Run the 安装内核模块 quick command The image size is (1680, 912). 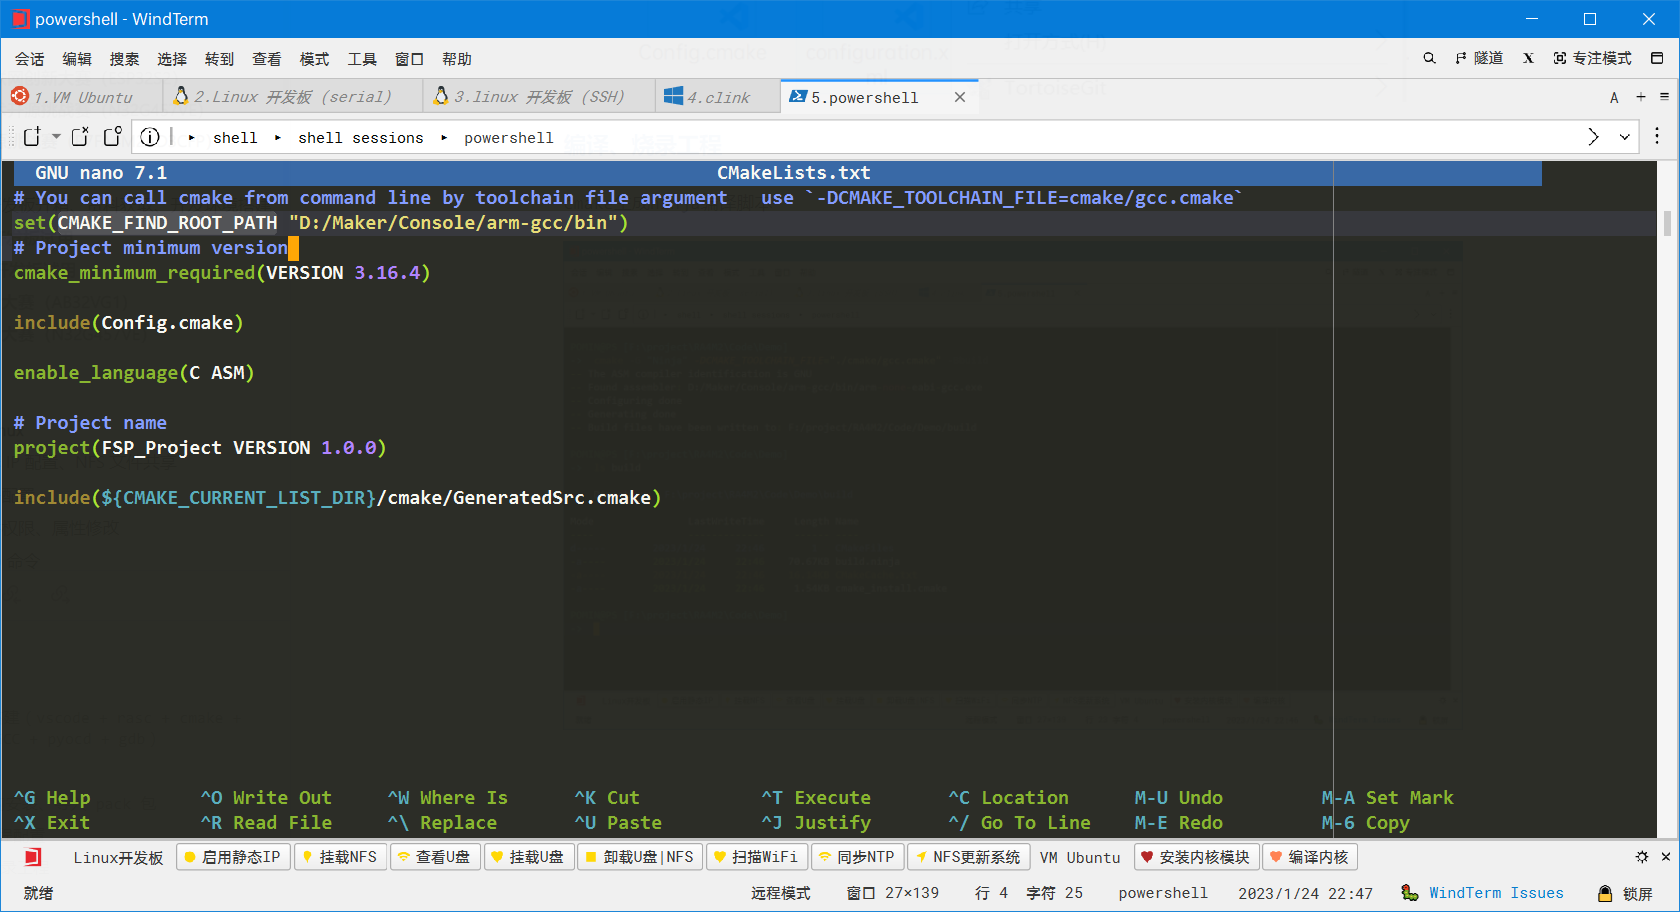pyautogui.click(x=1196, y=857)
